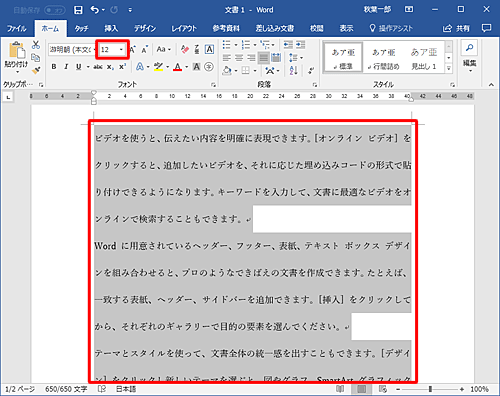Switch to the デザイン tab
This screenshot has width=500, height=396.
[145, 29]
